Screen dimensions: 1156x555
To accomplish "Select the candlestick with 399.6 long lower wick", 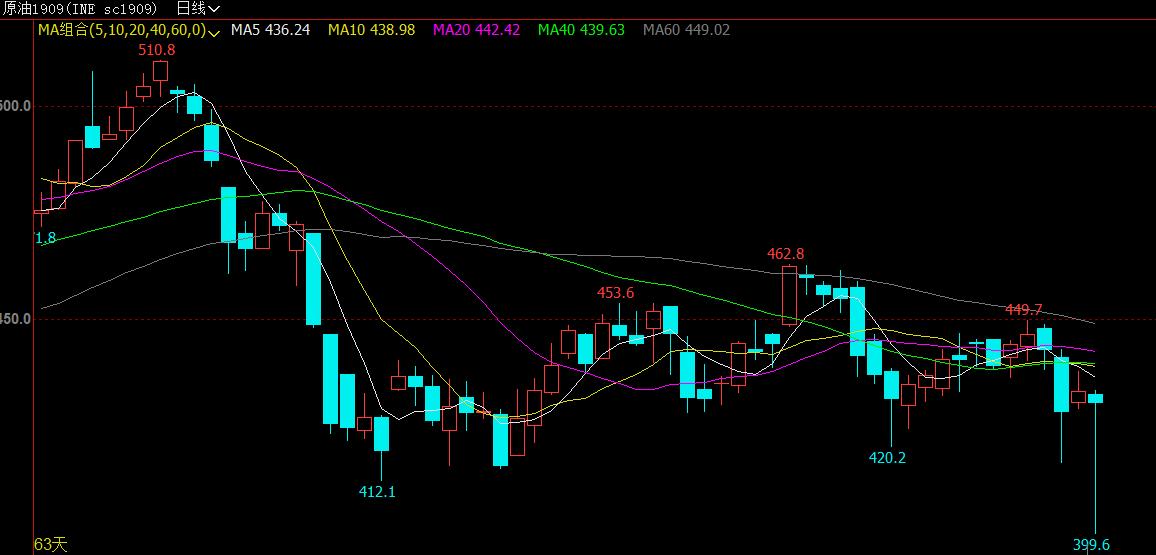I will point(1096,462).
